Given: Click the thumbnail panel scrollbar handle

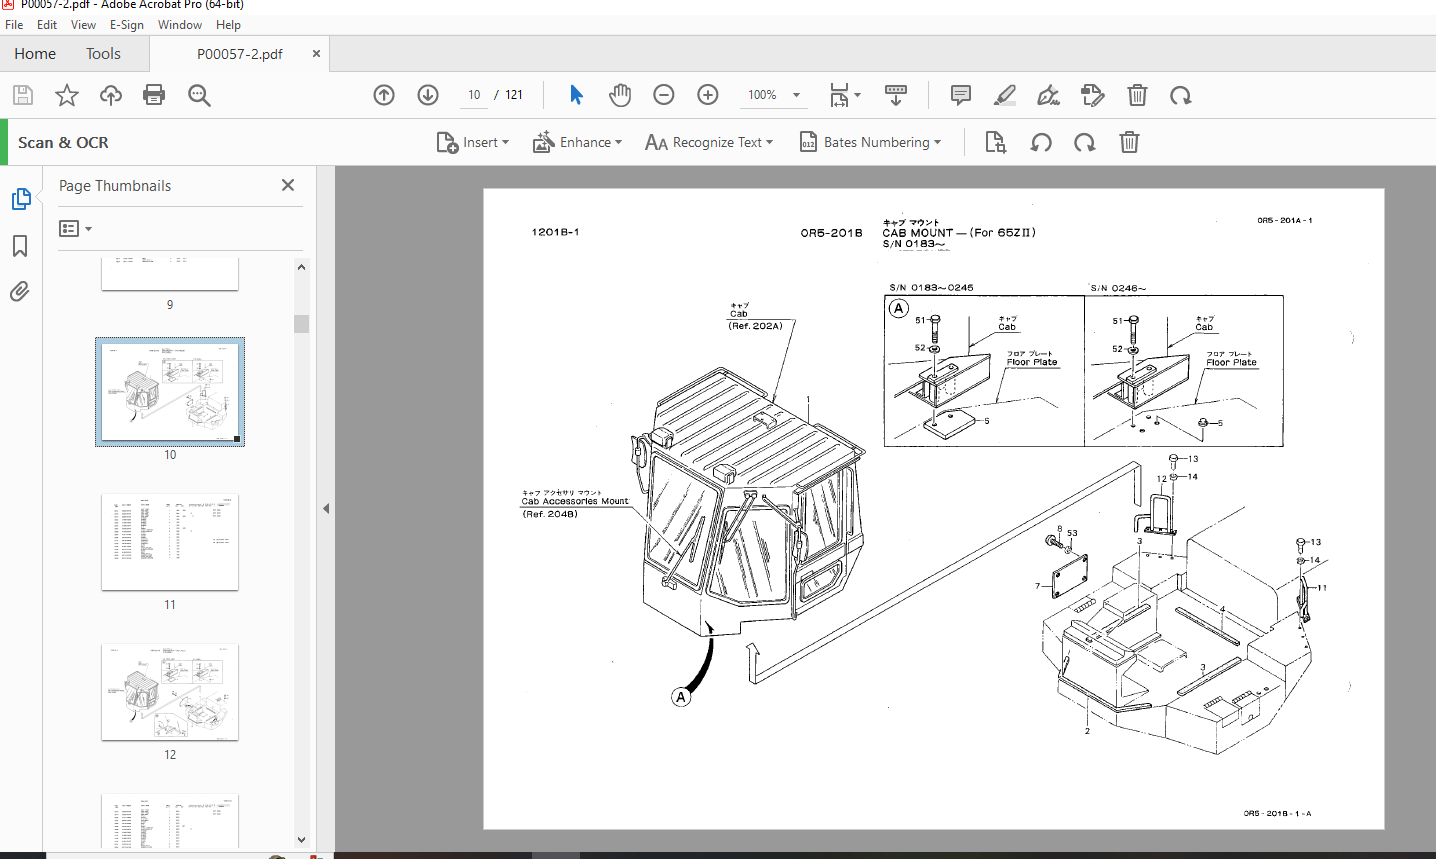Looking at the screenshot, I should click(301, 323).
